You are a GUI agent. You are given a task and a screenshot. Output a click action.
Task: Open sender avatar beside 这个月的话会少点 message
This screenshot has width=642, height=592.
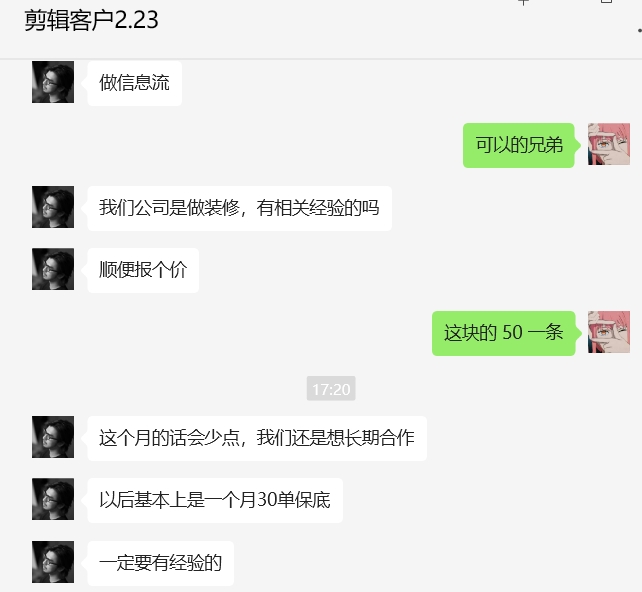tap(53, 437)
